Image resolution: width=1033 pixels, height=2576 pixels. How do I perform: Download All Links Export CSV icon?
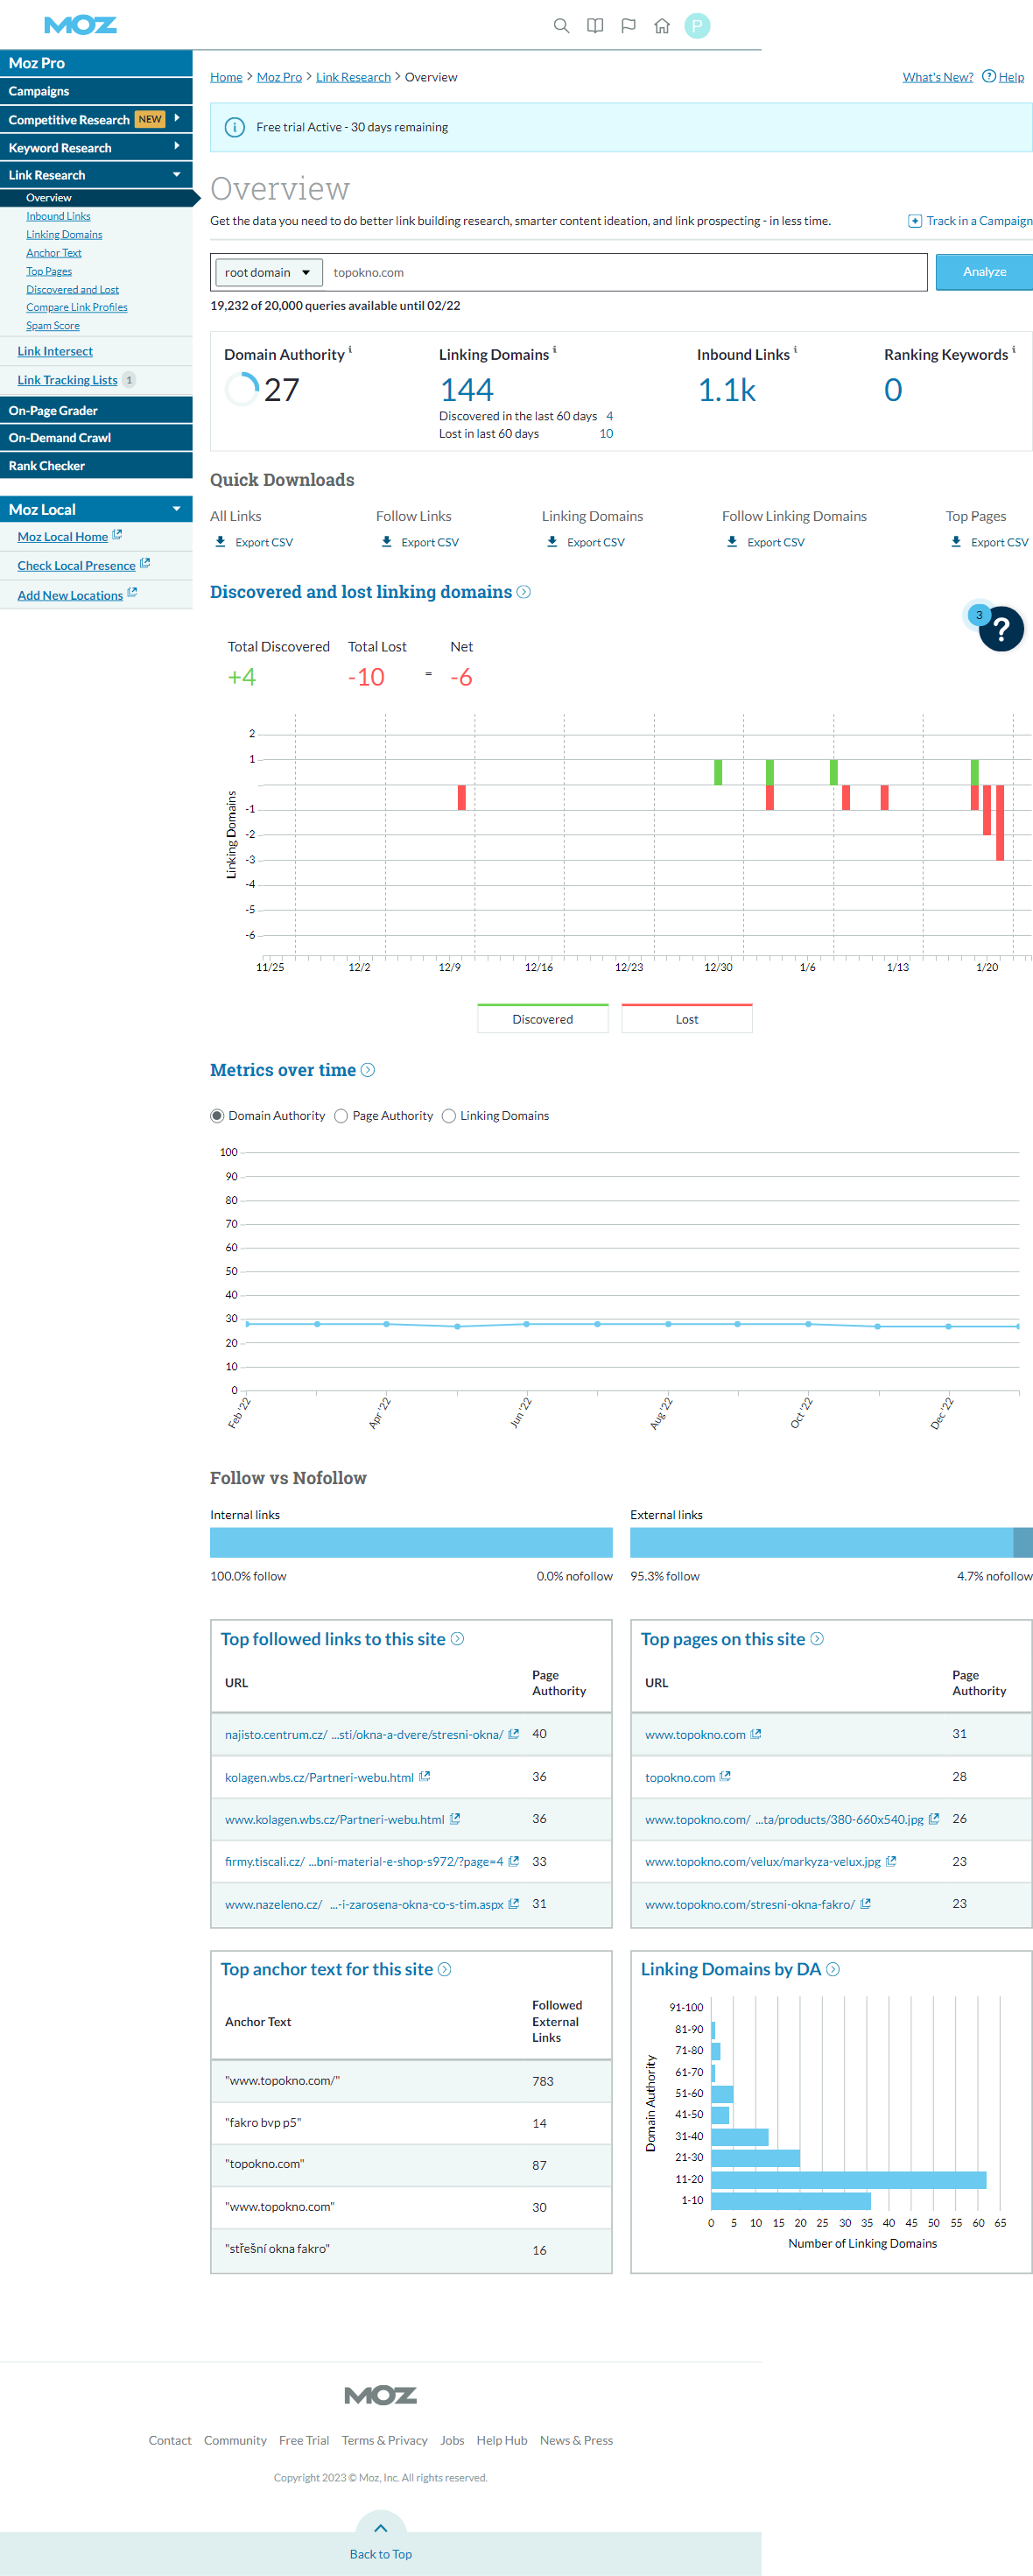221,542
